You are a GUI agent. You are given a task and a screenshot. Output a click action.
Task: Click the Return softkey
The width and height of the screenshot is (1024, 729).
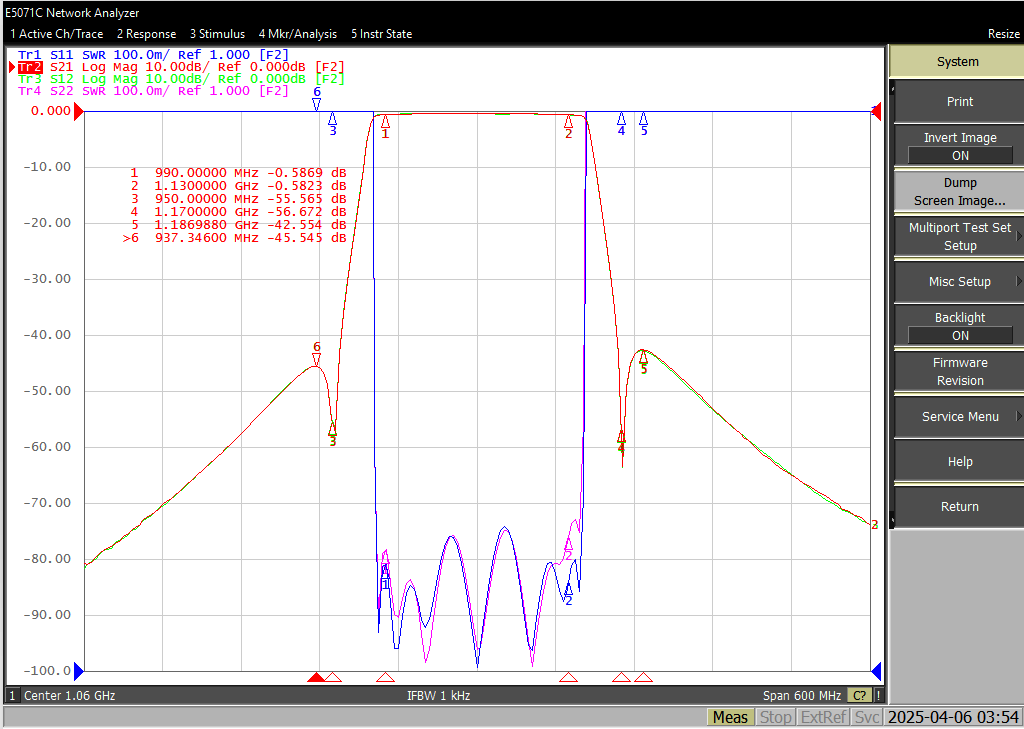pyautogui.click(x=957, y=507)
